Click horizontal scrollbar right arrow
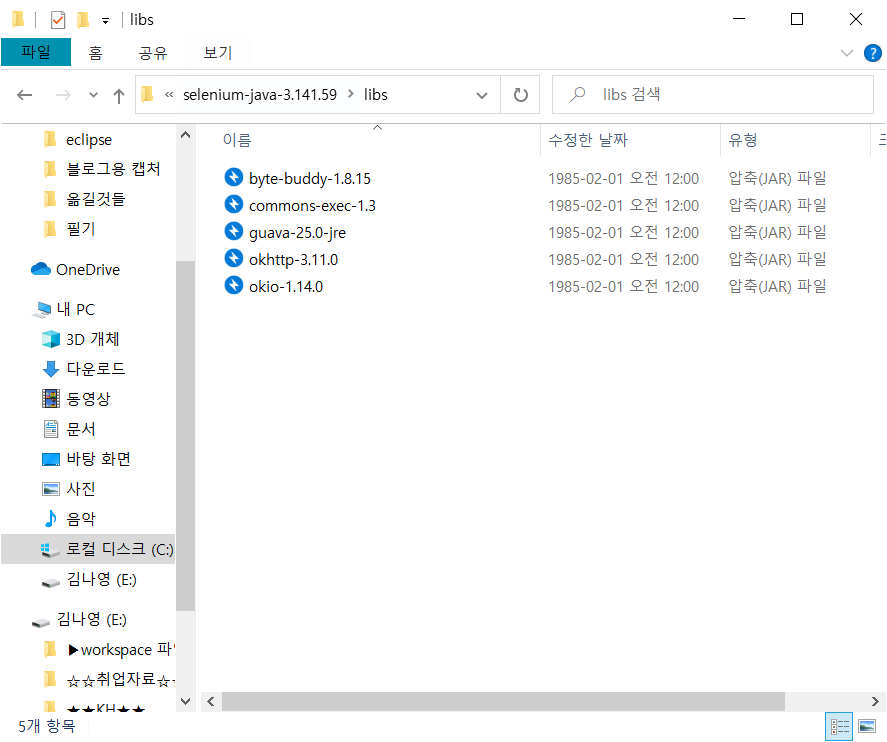 pyautogui.click(x=875, y=701)
